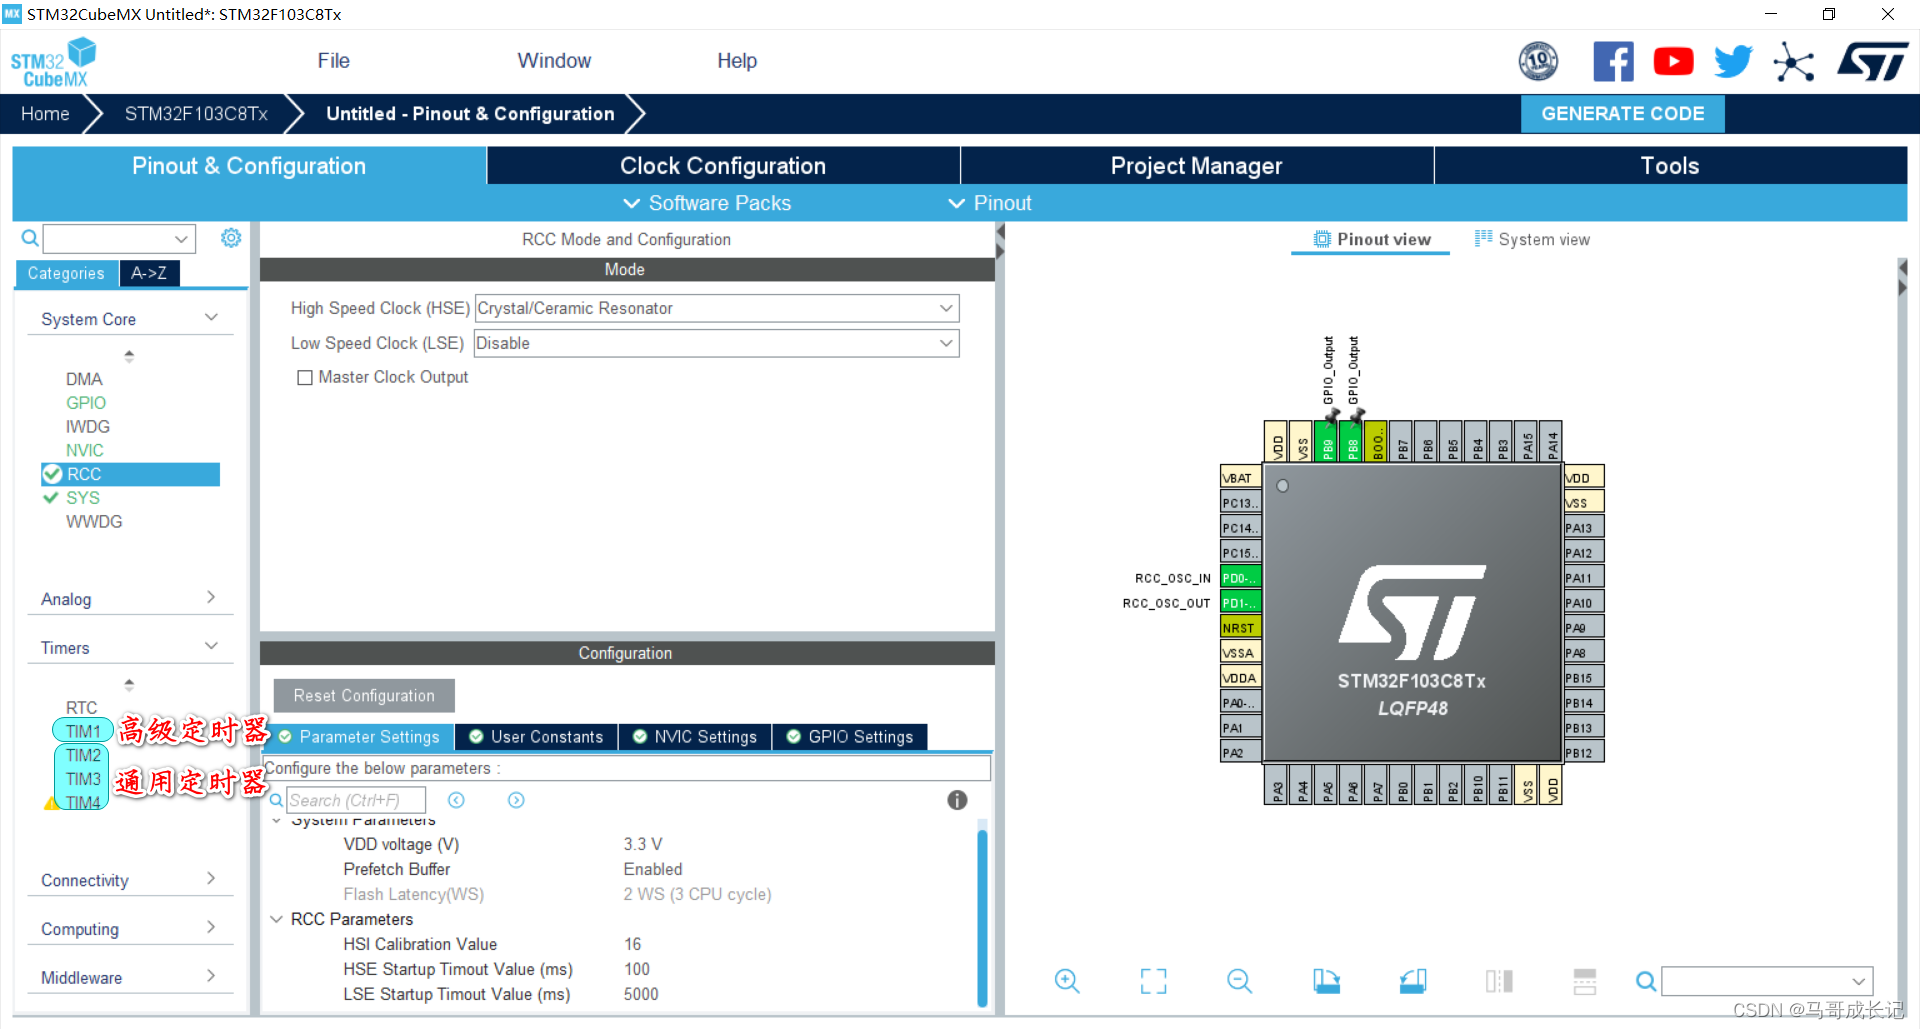Open the pin search combo box

tap(1767, 981)
